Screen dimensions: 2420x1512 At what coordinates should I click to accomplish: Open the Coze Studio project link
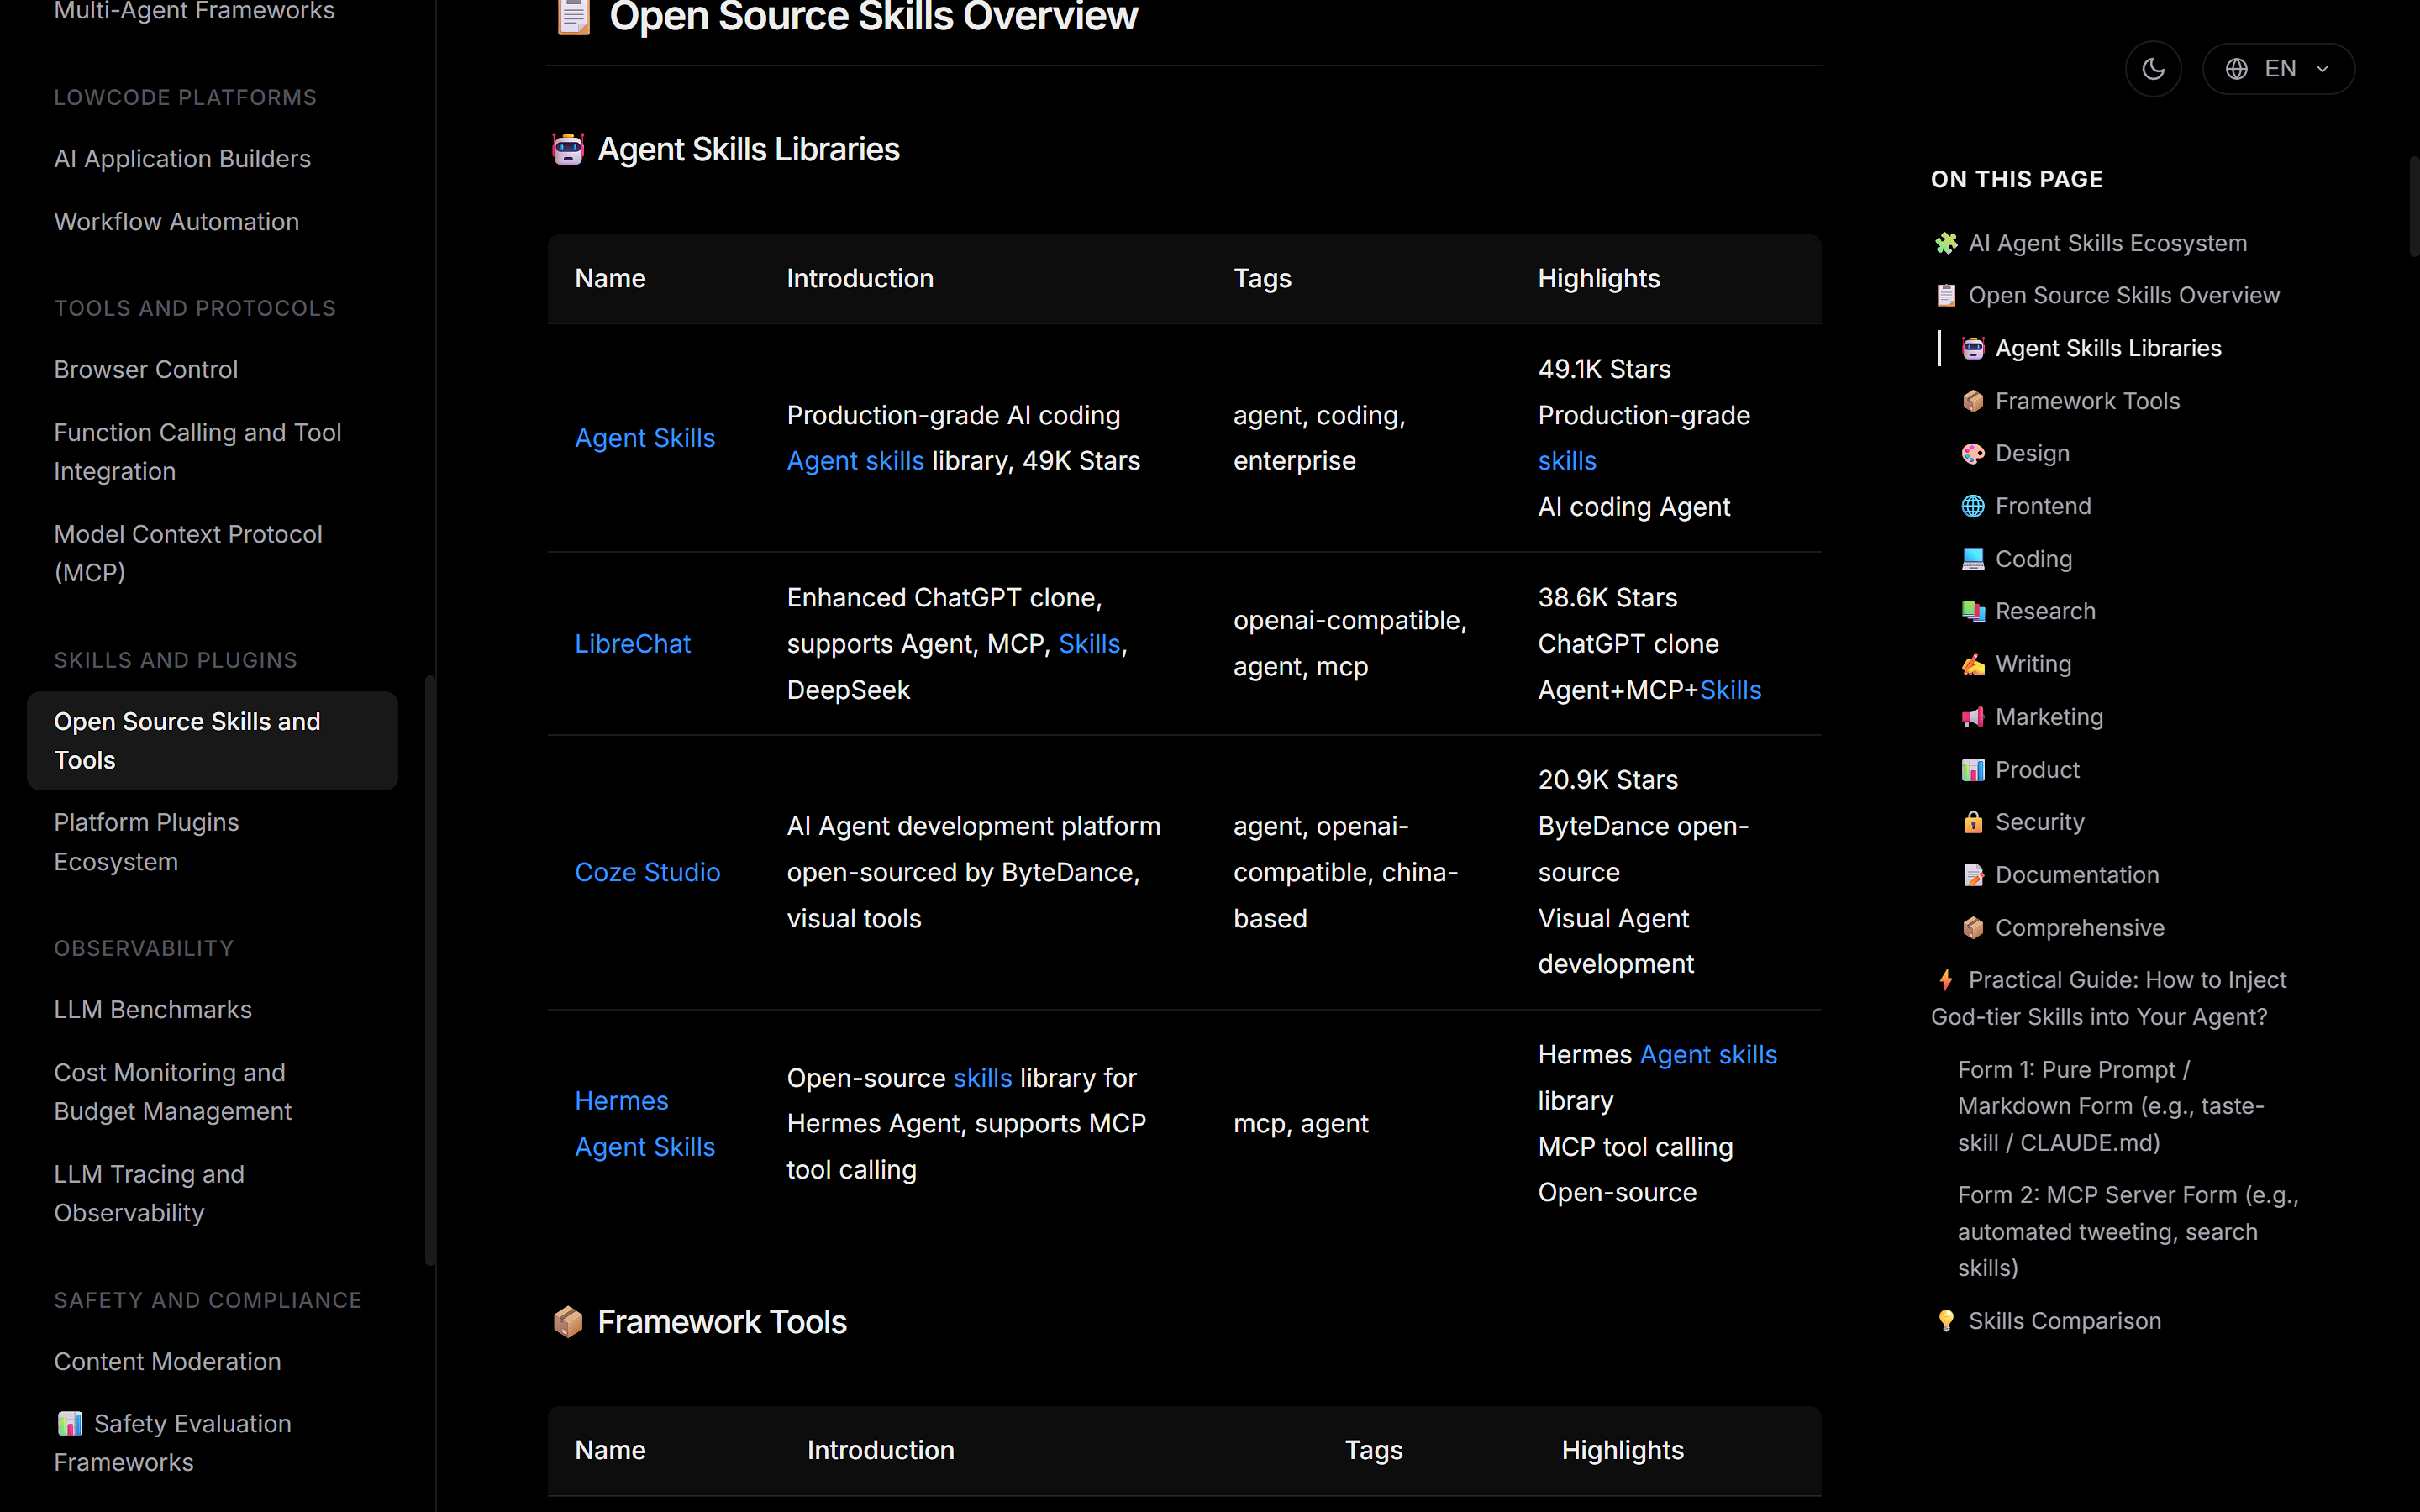point(647,872)
